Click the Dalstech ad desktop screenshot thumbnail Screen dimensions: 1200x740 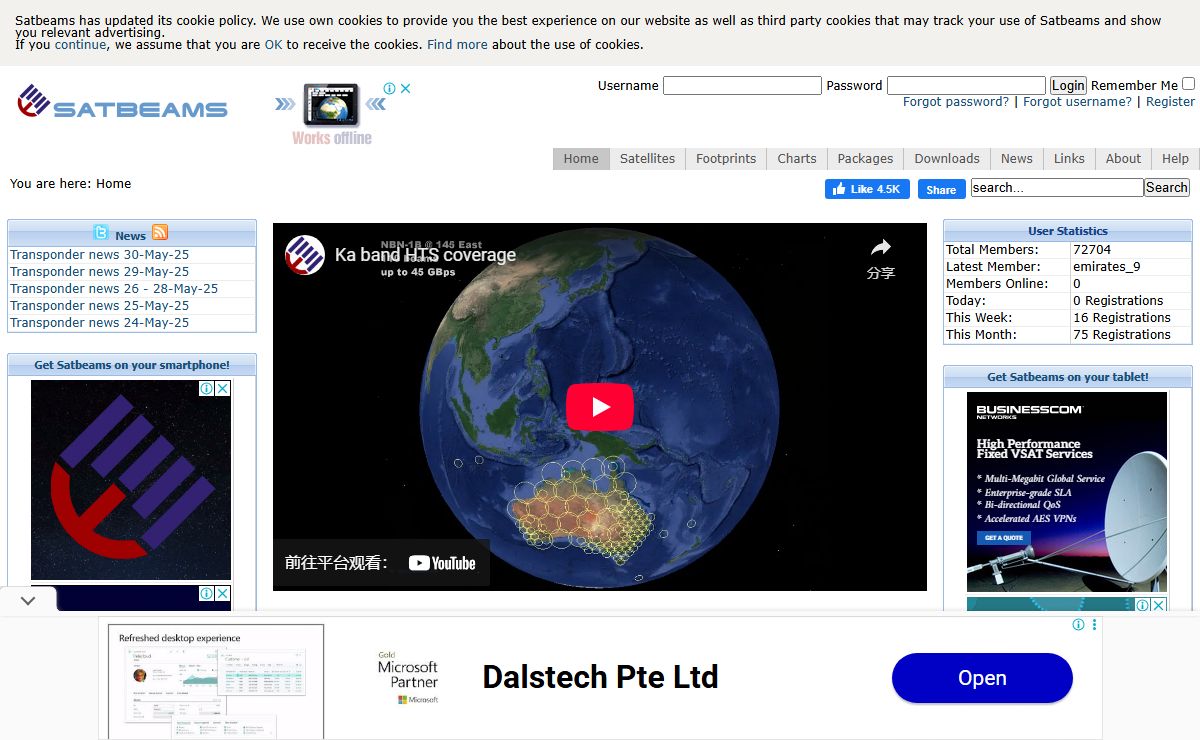[216, 682]
